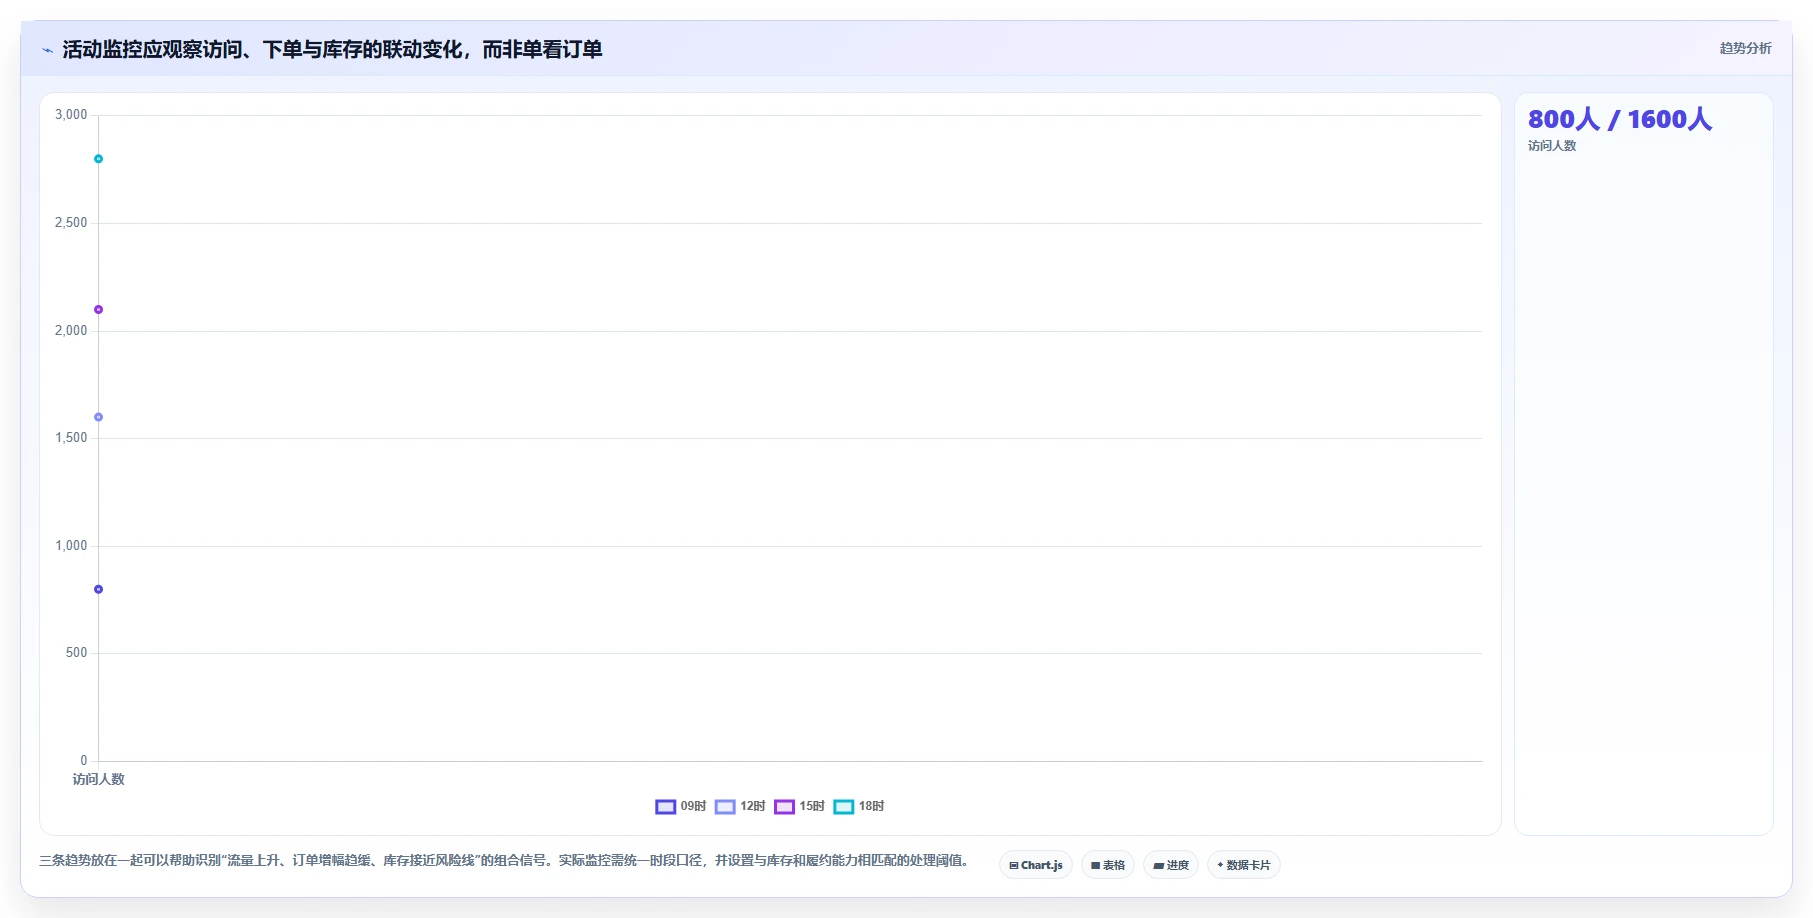Click the 进度 tag chip
Screen dimensions: 1813x918
(x=1171, y=865)
